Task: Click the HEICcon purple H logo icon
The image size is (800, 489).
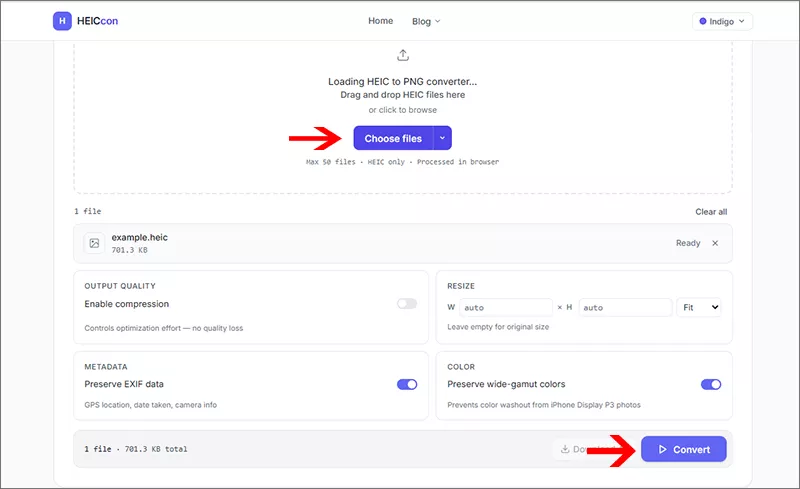Action: pos(62,21)
